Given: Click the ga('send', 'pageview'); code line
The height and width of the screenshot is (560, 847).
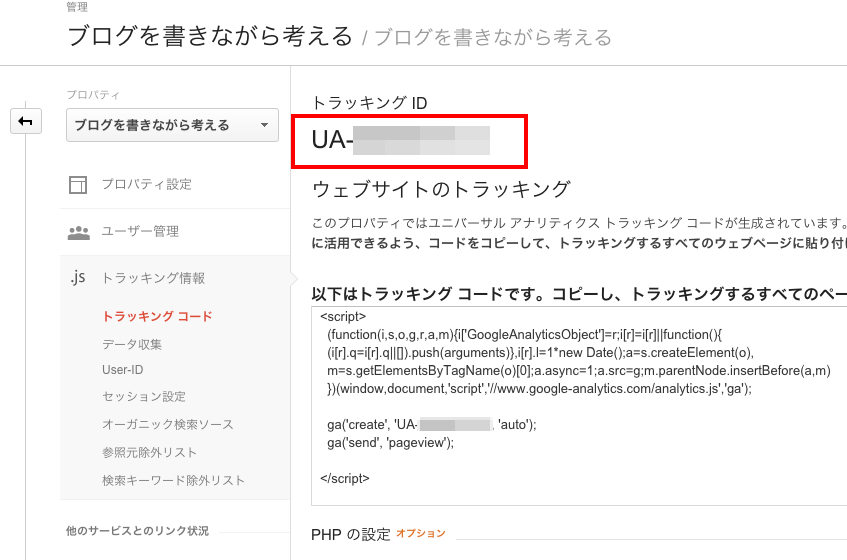Looking at the screenshot, I should pyautogui.click(x=391, y=443).
